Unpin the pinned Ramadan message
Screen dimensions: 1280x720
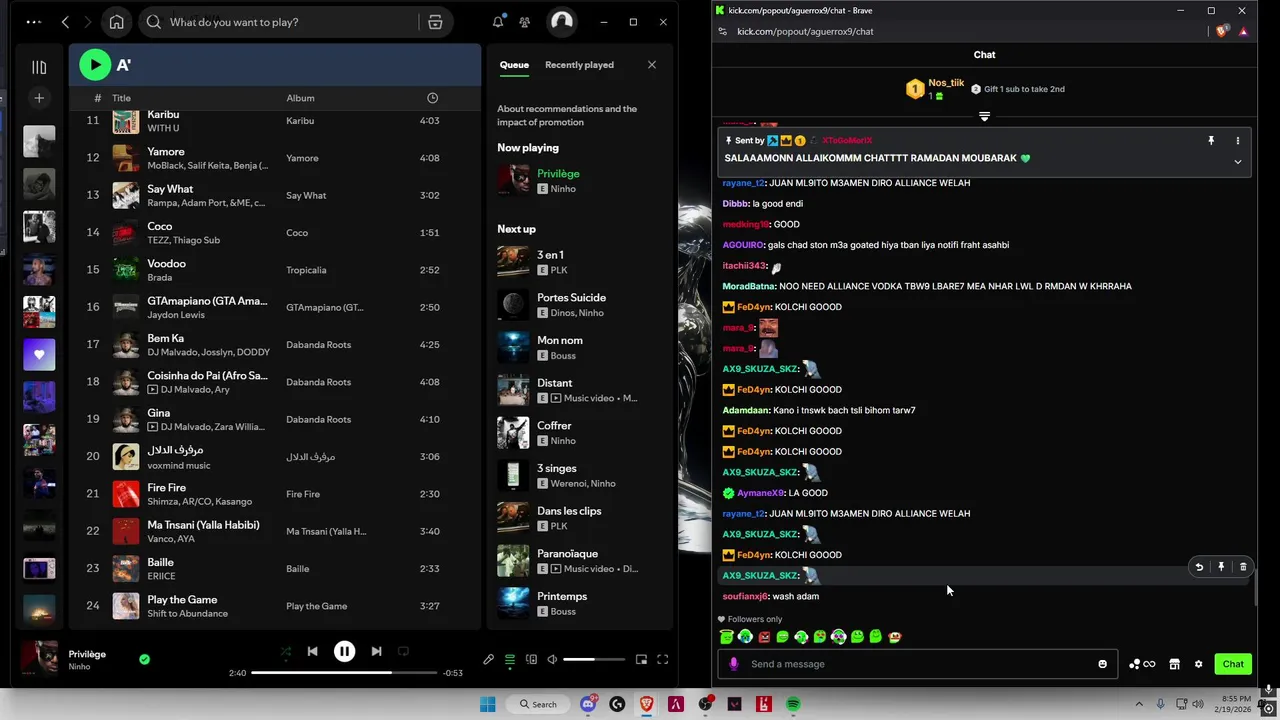(x=1211, y=141)
